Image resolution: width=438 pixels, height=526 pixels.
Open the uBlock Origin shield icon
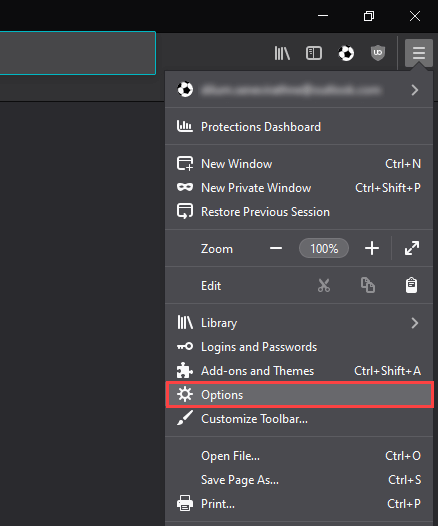tap(378, 53)
